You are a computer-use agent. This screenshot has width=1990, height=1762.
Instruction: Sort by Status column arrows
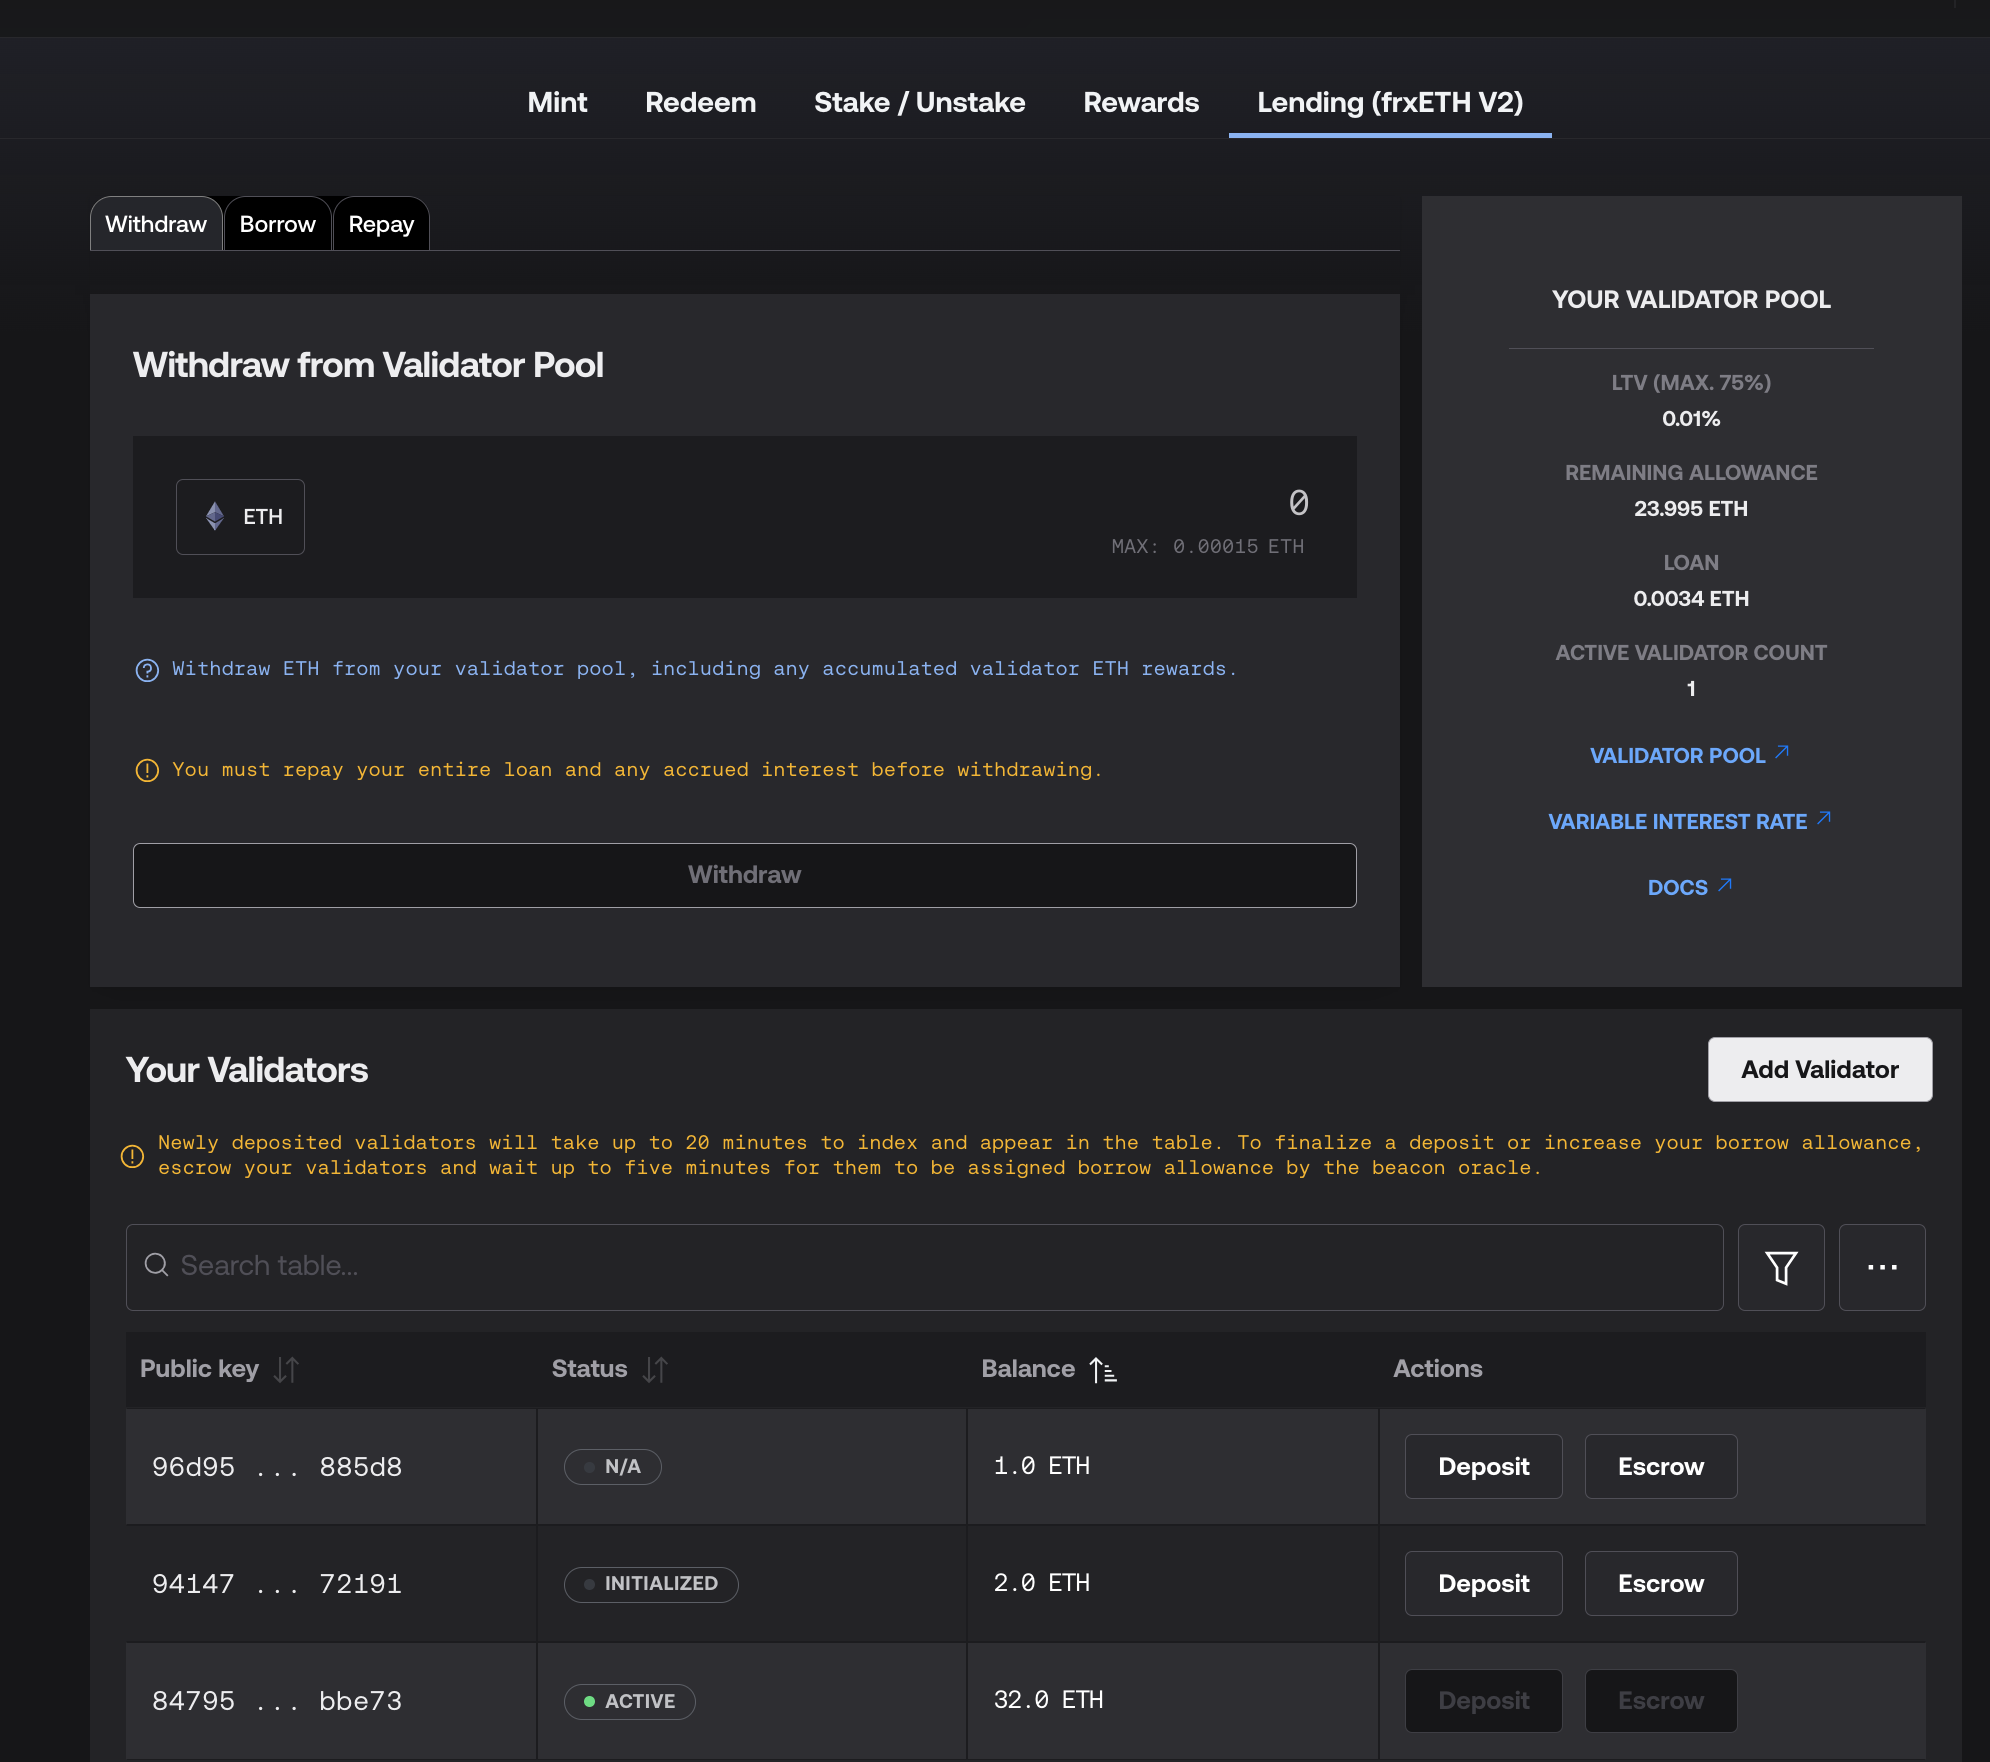point(655,1369)
